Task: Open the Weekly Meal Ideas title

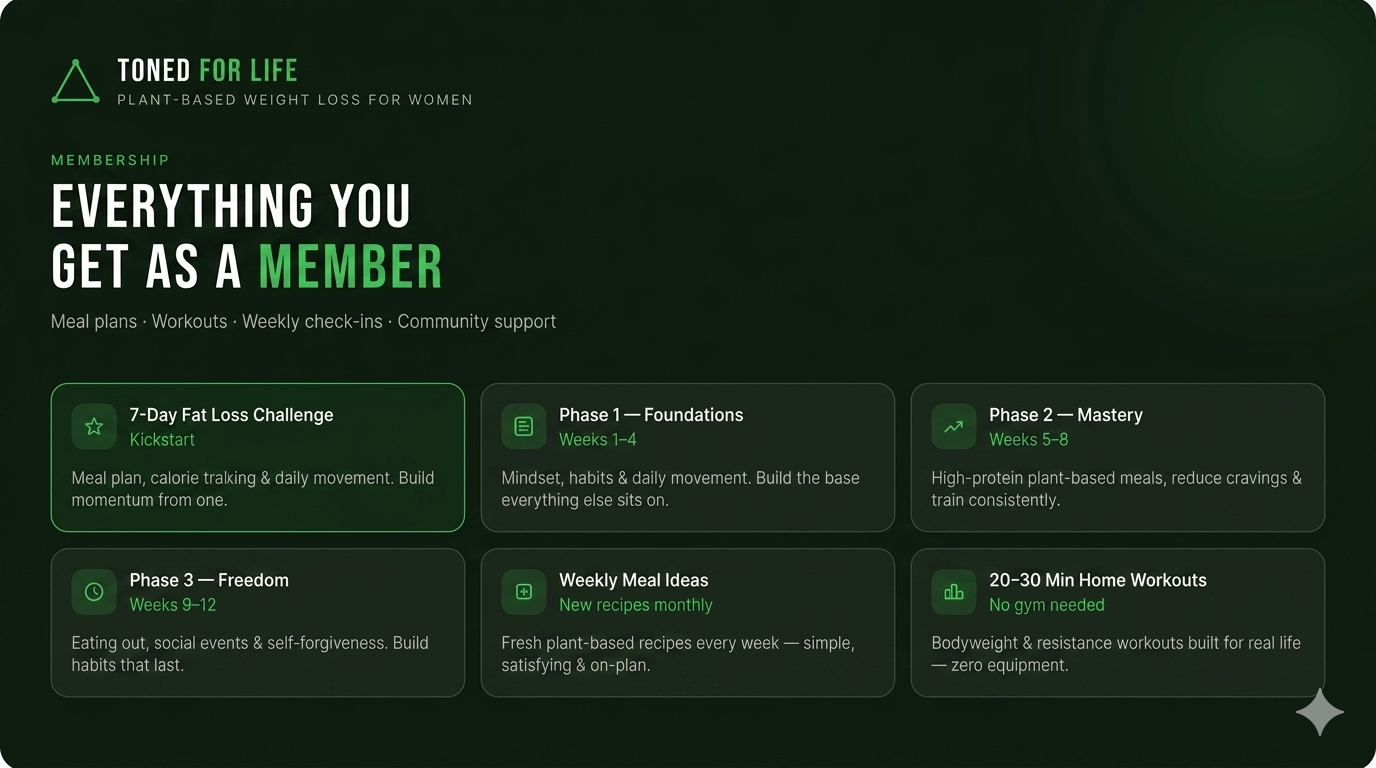Action: coord(634,580)
